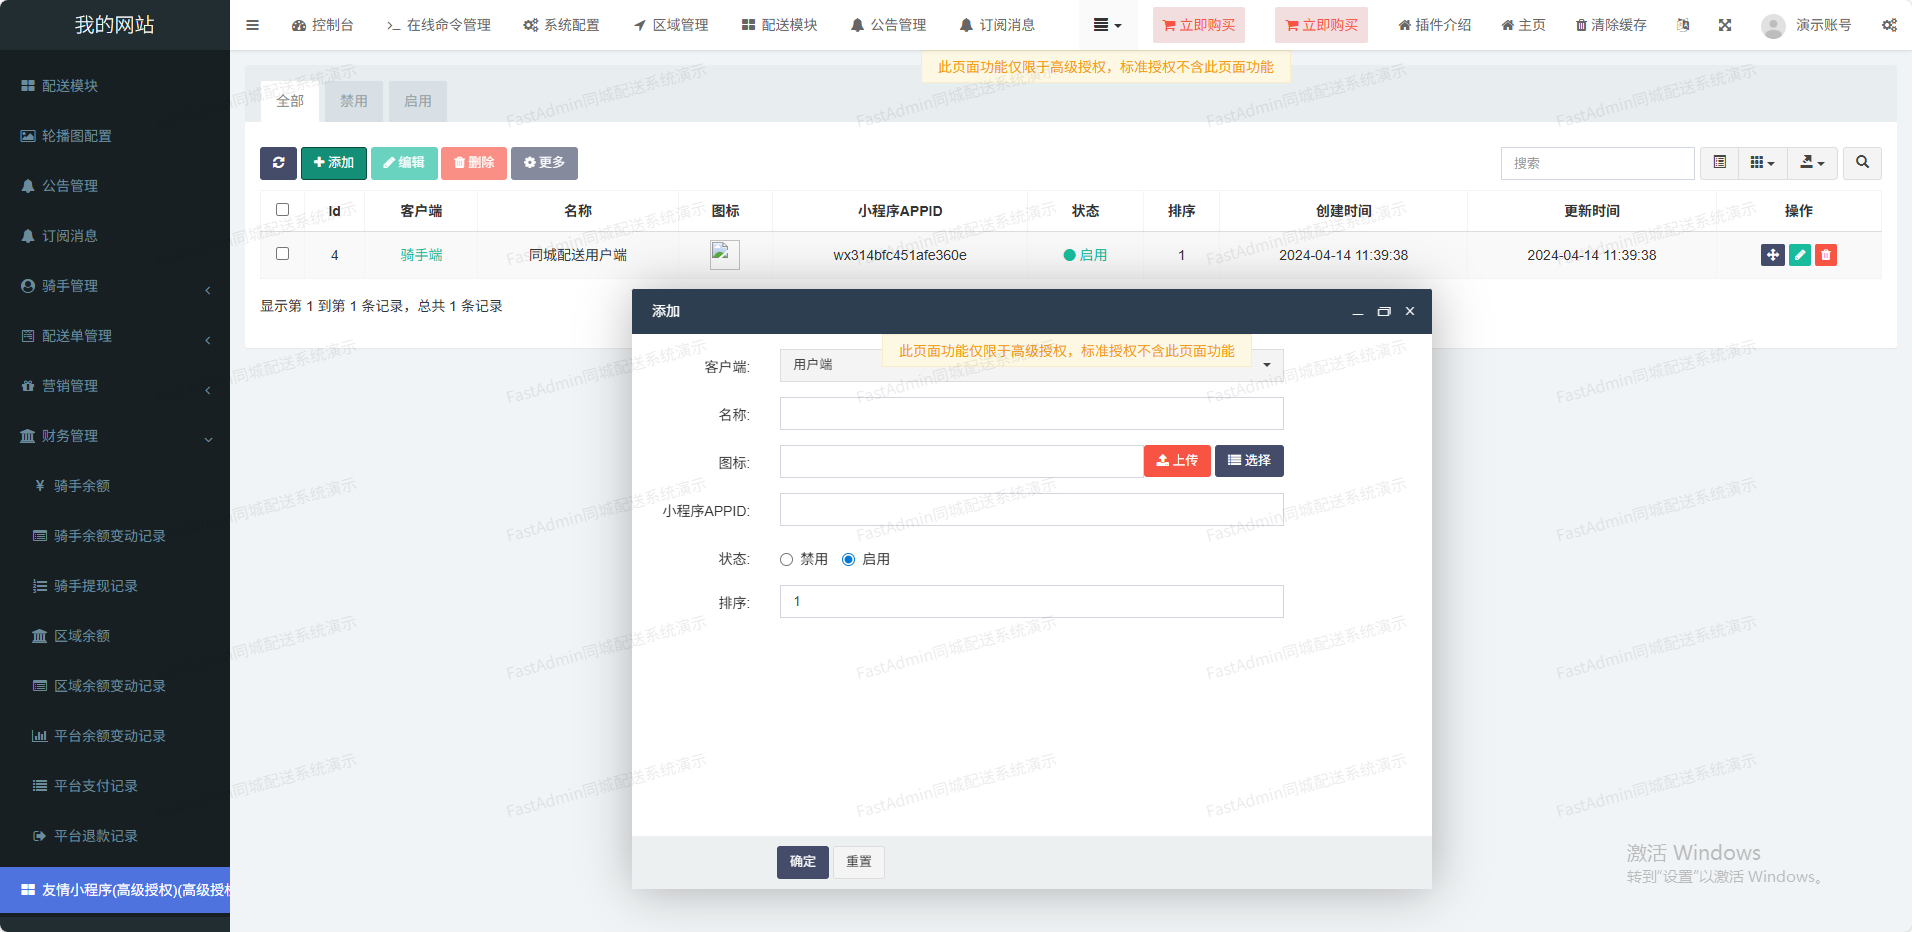This screenshot has width=1912, height=932.
Task: Click the red delete icon in row 4
Action: (x=1826, y=255)
